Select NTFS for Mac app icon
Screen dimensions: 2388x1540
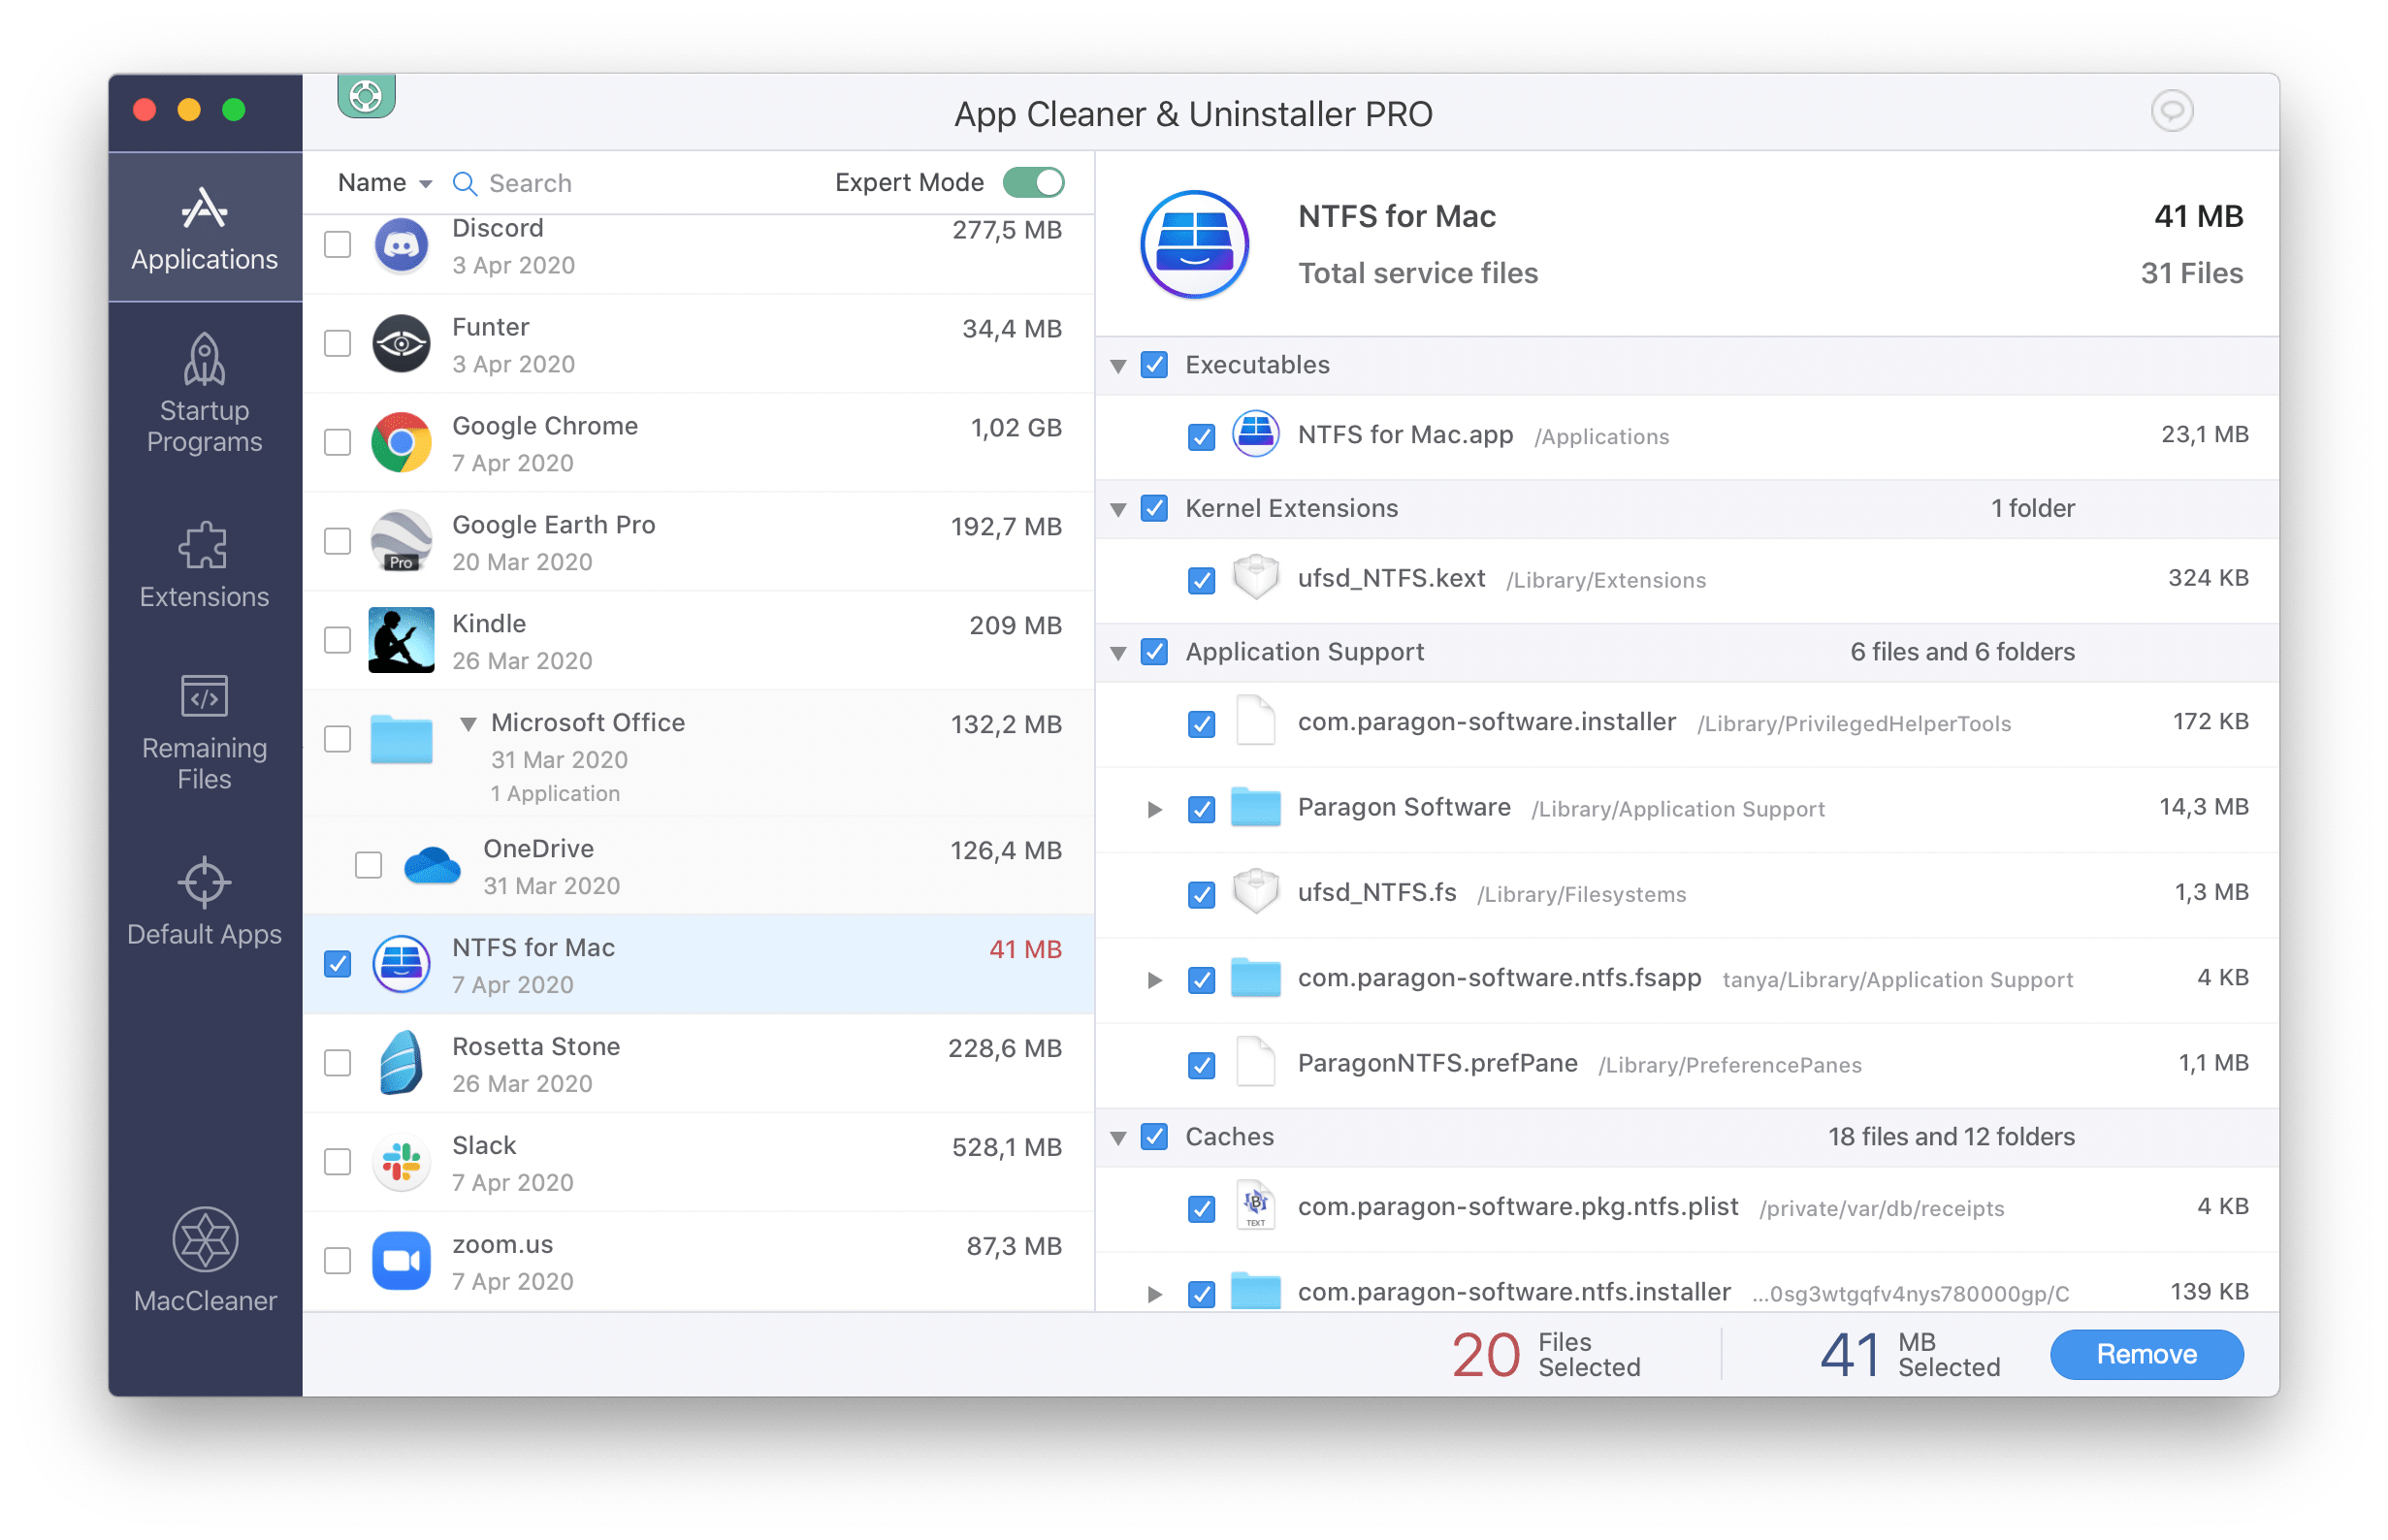(401, 966)
